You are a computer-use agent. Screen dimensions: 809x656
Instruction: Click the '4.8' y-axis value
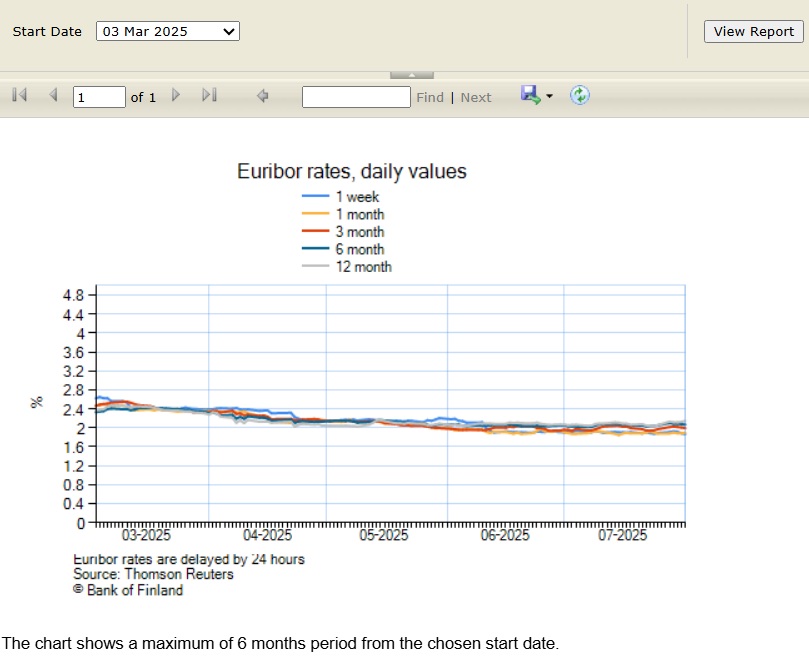(73, 295)
